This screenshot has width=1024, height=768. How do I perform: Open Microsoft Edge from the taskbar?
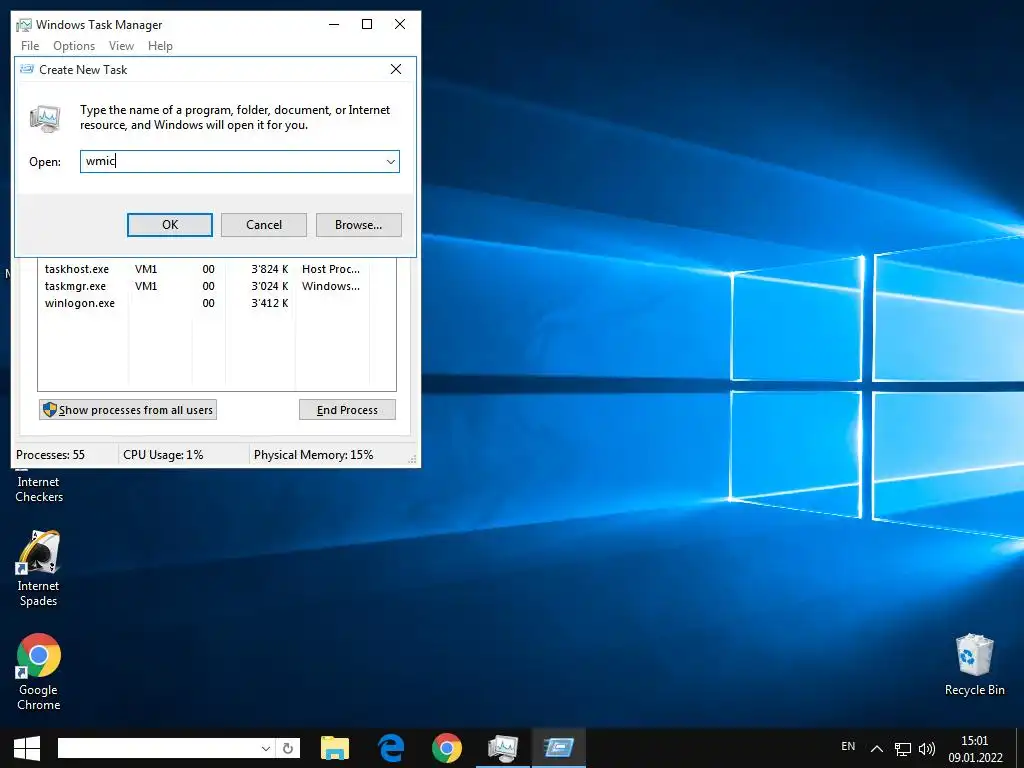click(391, 748)
